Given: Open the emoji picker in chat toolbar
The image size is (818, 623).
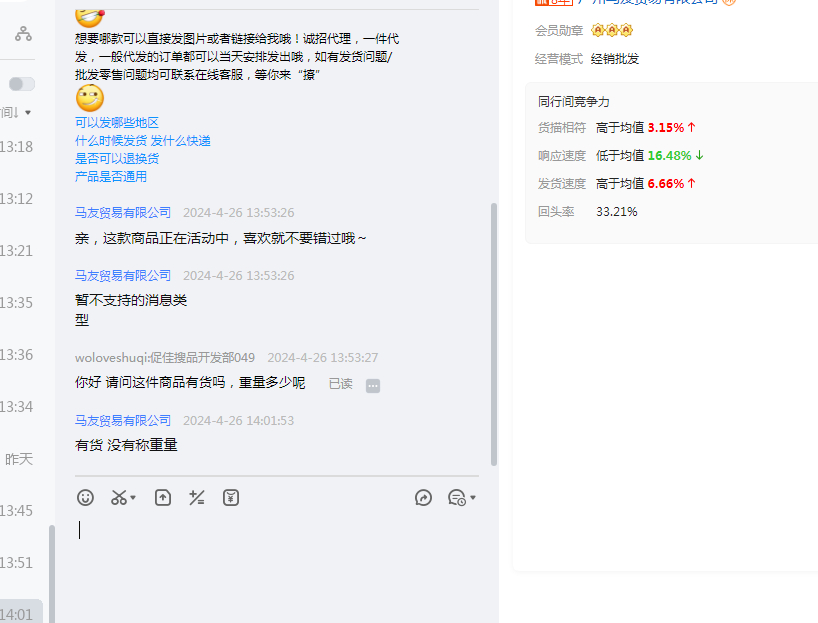Looking at the screenshot, I should coord(85,497).
